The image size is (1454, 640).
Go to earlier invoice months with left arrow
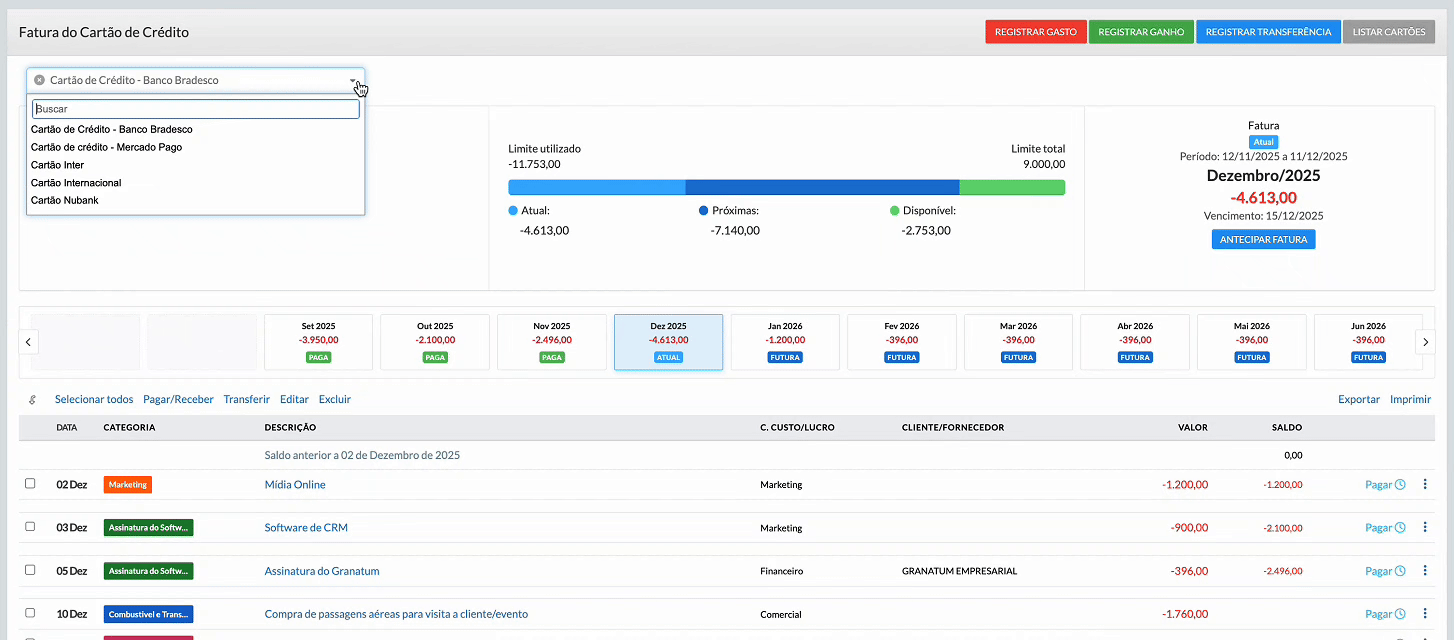[x=29, y=342]
